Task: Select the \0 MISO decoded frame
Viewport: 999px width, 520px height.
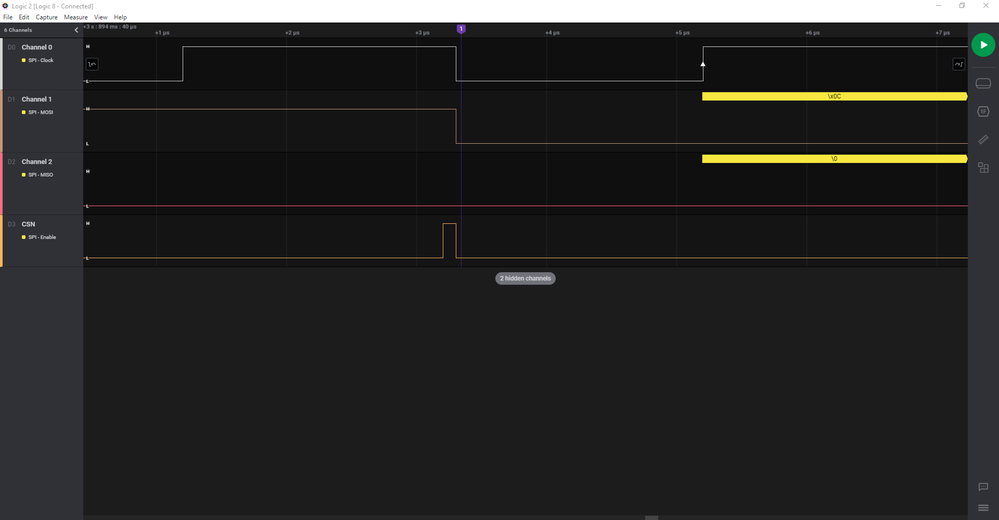Action: point(835,159)
